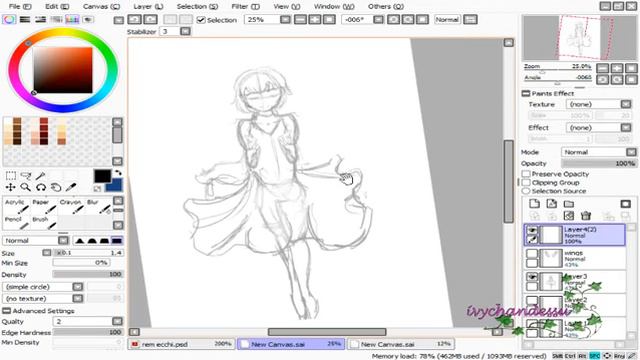This screenshot has height=360, width=640.
Task: Open the Edit menu
Action: (x=57, y=7)
